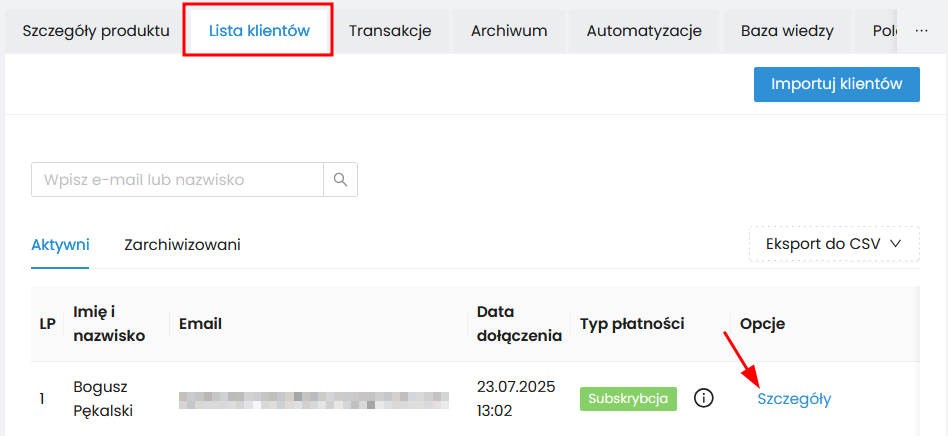The height and width of the screenshot is (436, 948).
Task: Show the Aktywni clients list
Action: pos(60,244)
